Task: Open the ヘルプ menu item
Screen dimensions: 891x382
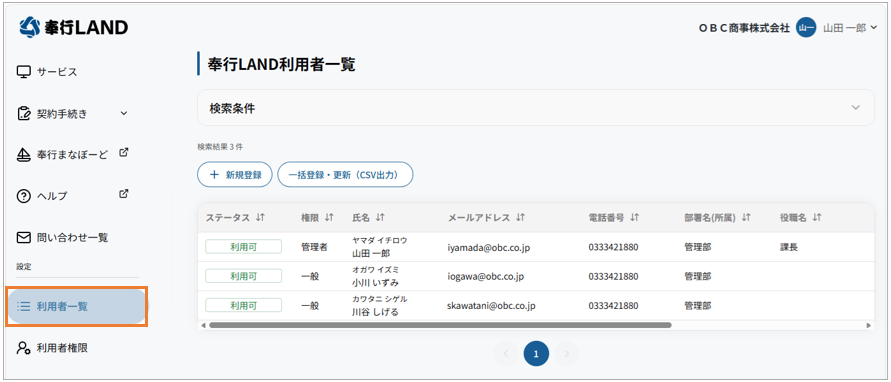Action: click(x=52, y=196)
